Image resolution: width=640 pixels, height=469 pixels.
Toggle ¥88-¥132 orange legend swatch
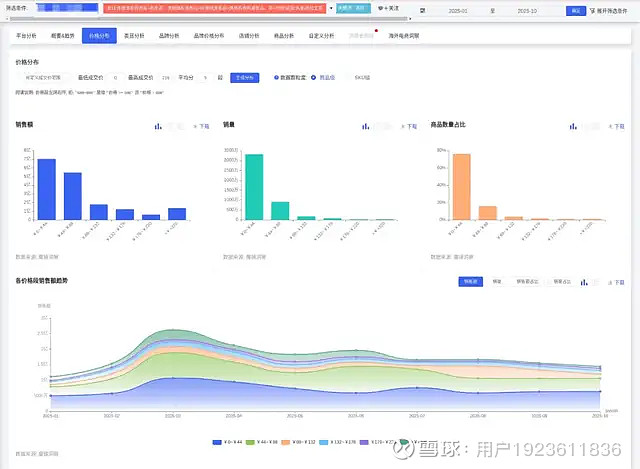click(x=286, y=442)
